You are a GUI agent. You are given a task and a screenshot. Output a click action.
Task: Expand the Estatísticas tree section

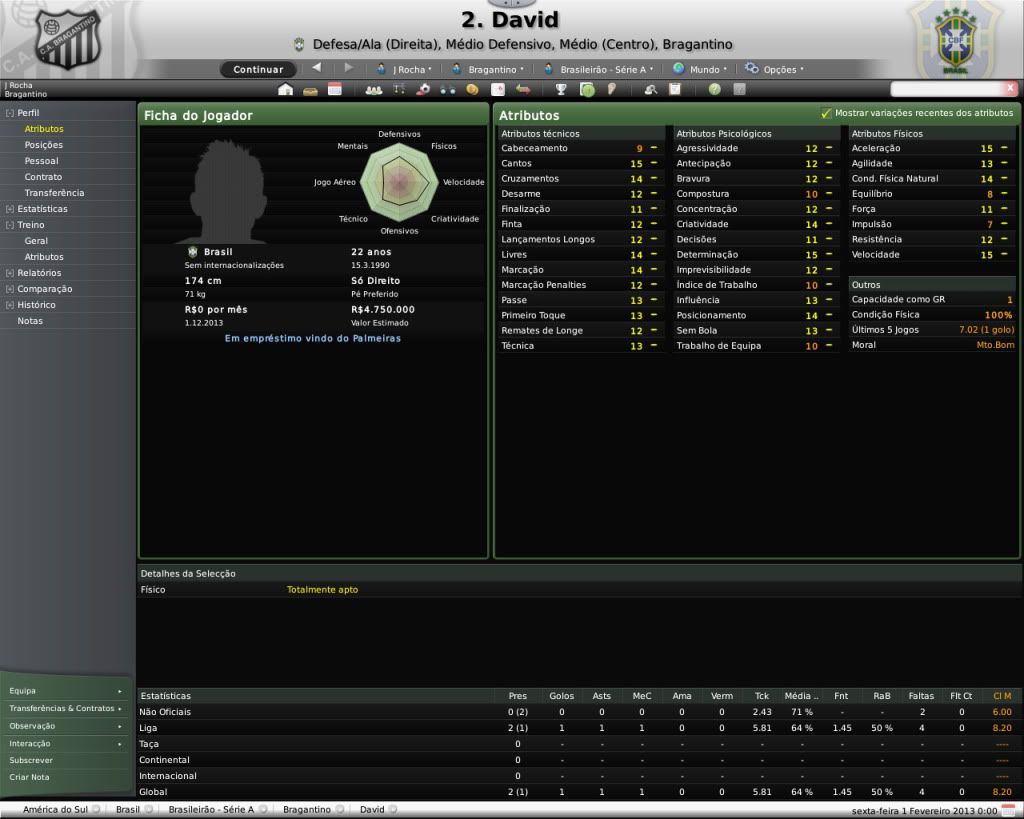click(x=10, y=209)
